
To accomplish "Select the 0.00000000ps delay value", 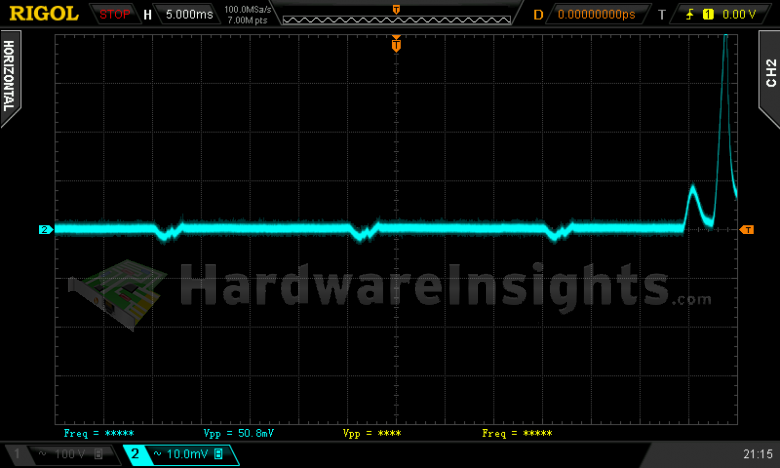I will (596, 15).
